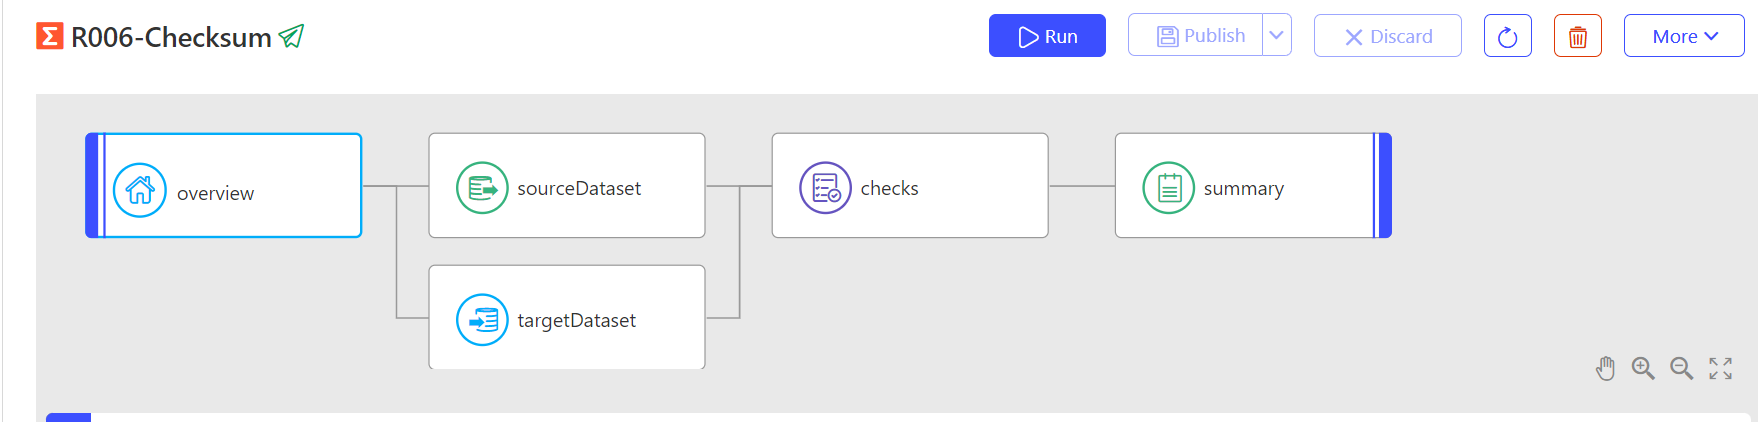Click the green paper plane icon

point(291,37)
